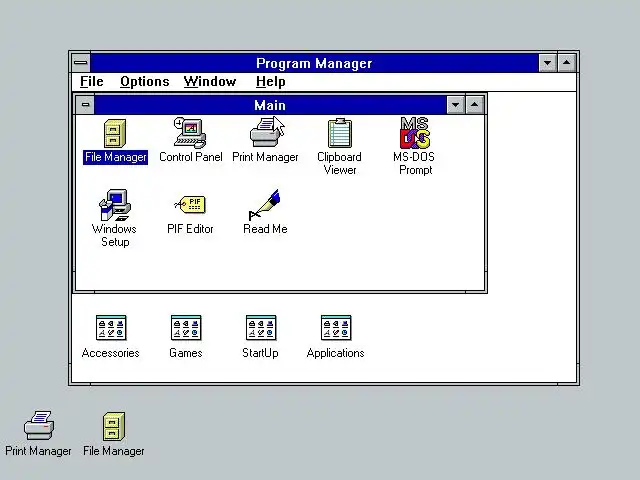
Task: Click the 'Windows Setup' label text
Action: (x=114, y=235)
